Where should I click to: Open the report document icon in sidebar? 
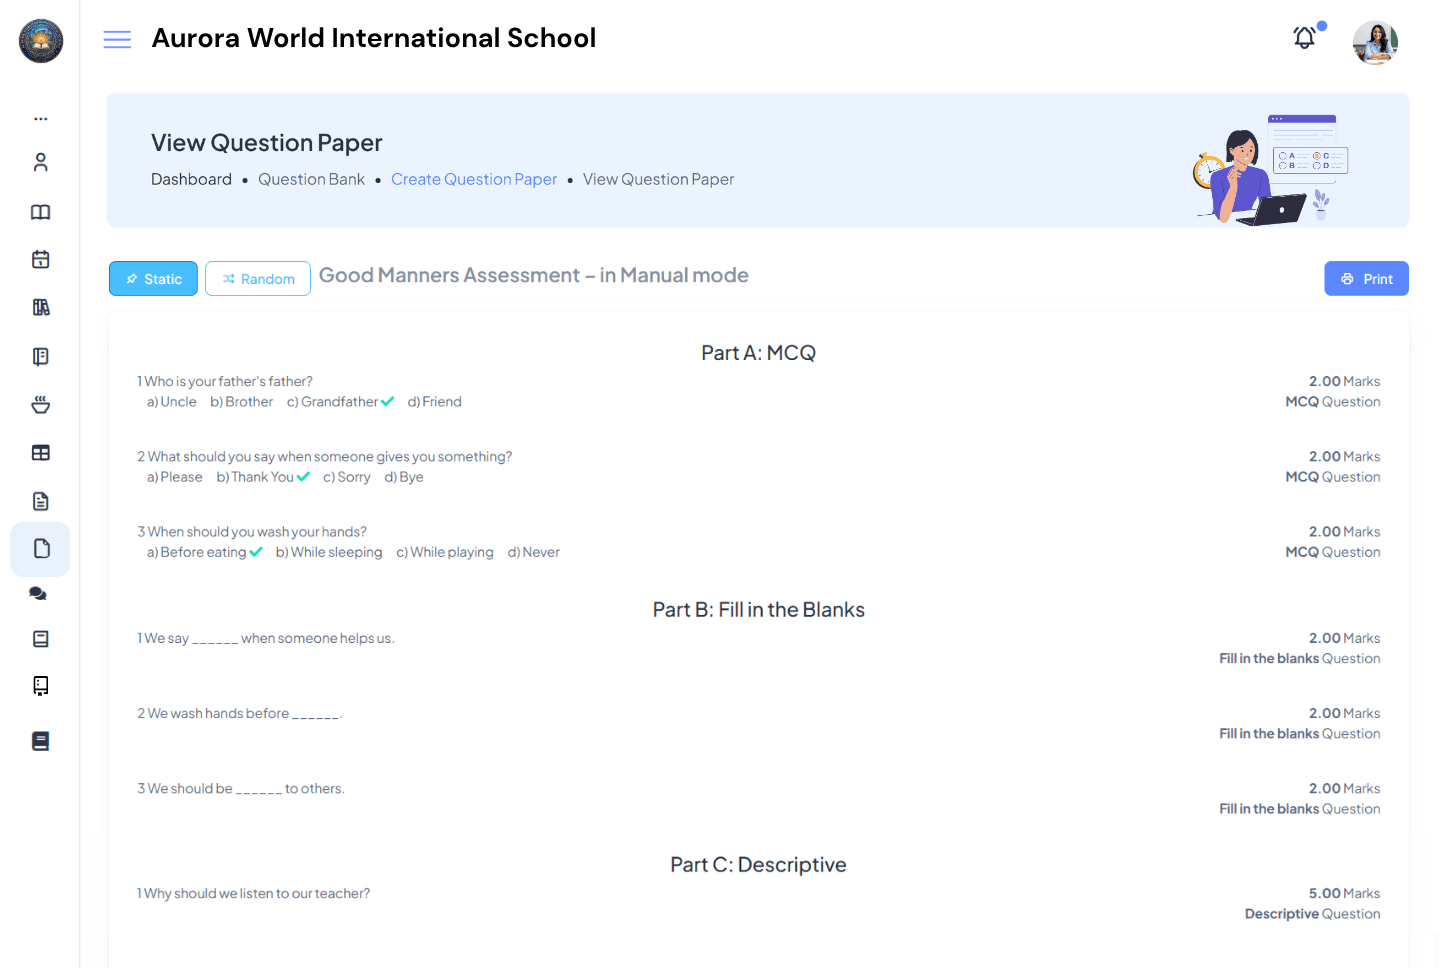40,500
